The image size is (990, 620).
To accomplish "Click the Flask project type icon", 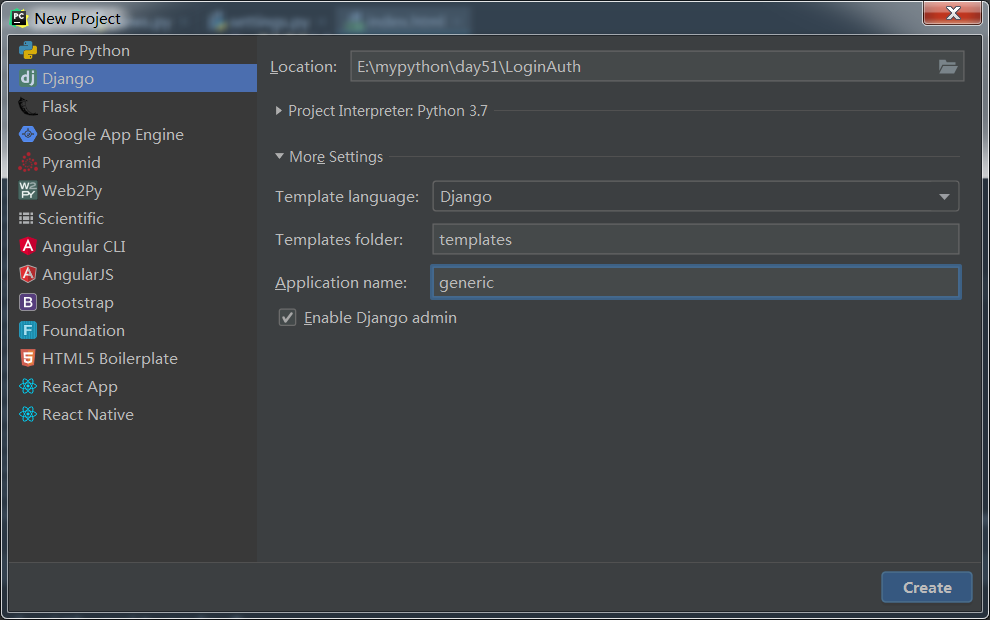I will tap(28, 107).
